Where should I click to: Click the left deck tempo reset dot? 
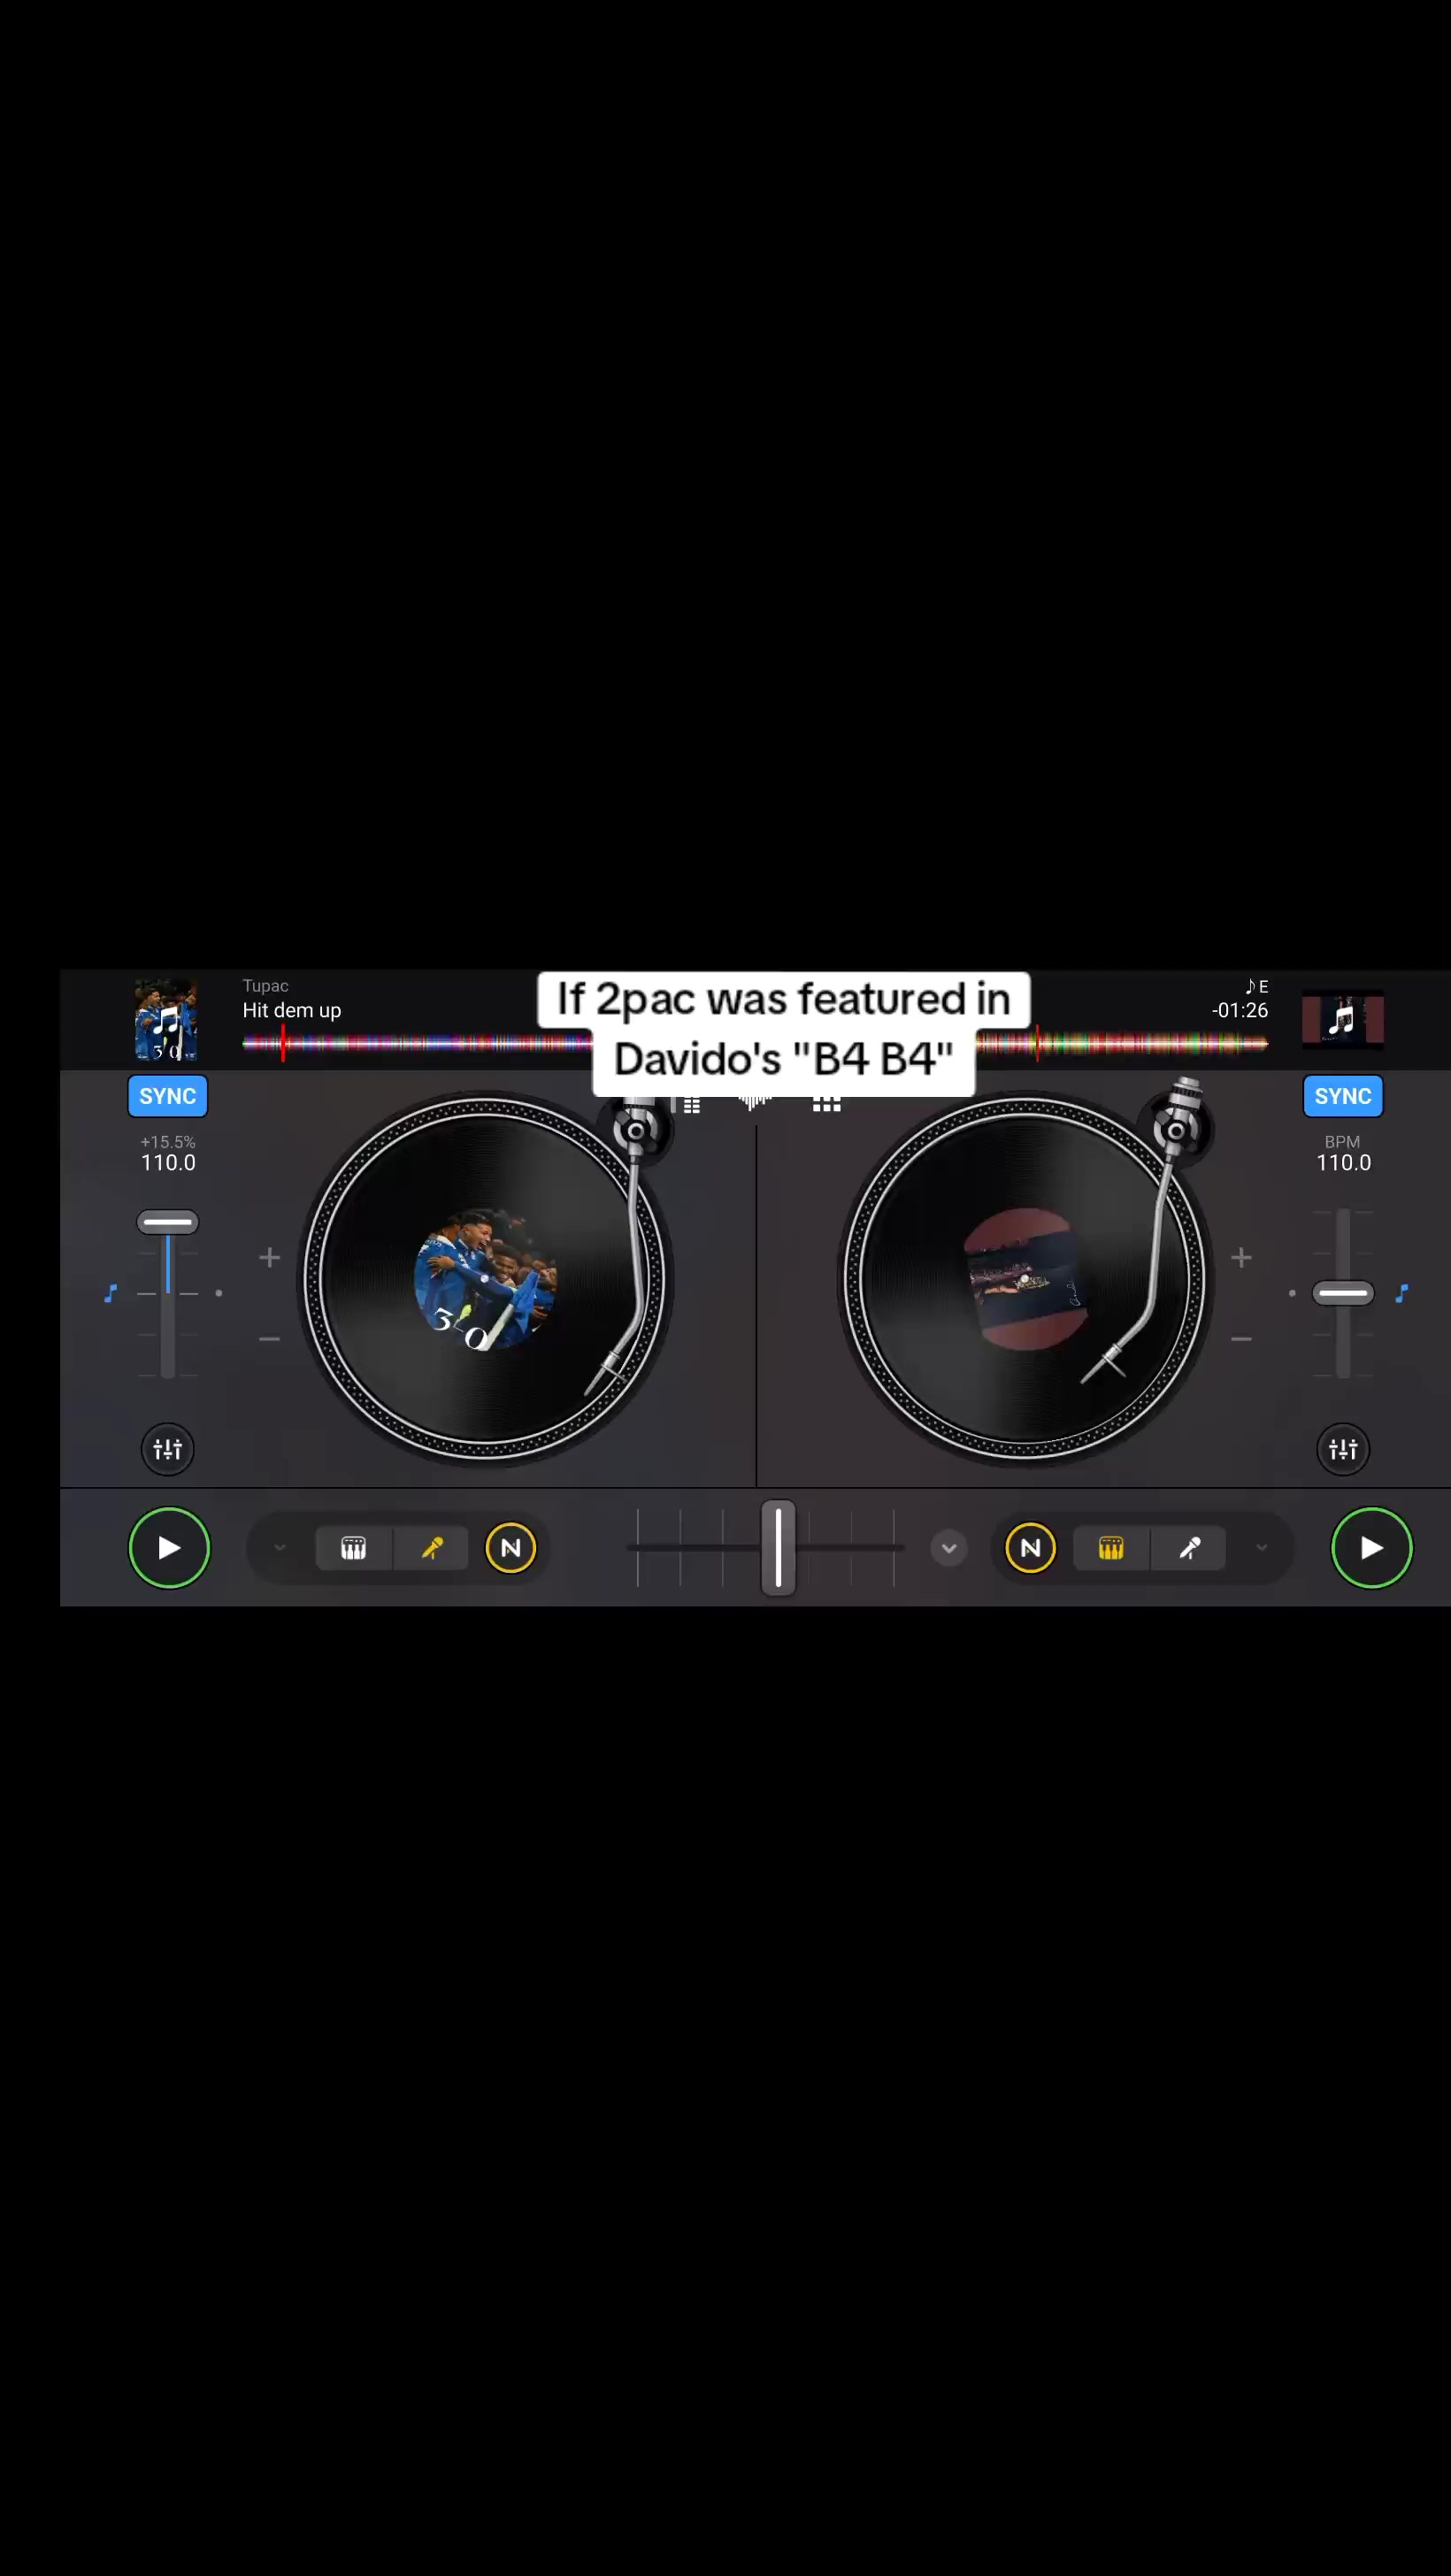(219, 1293)
